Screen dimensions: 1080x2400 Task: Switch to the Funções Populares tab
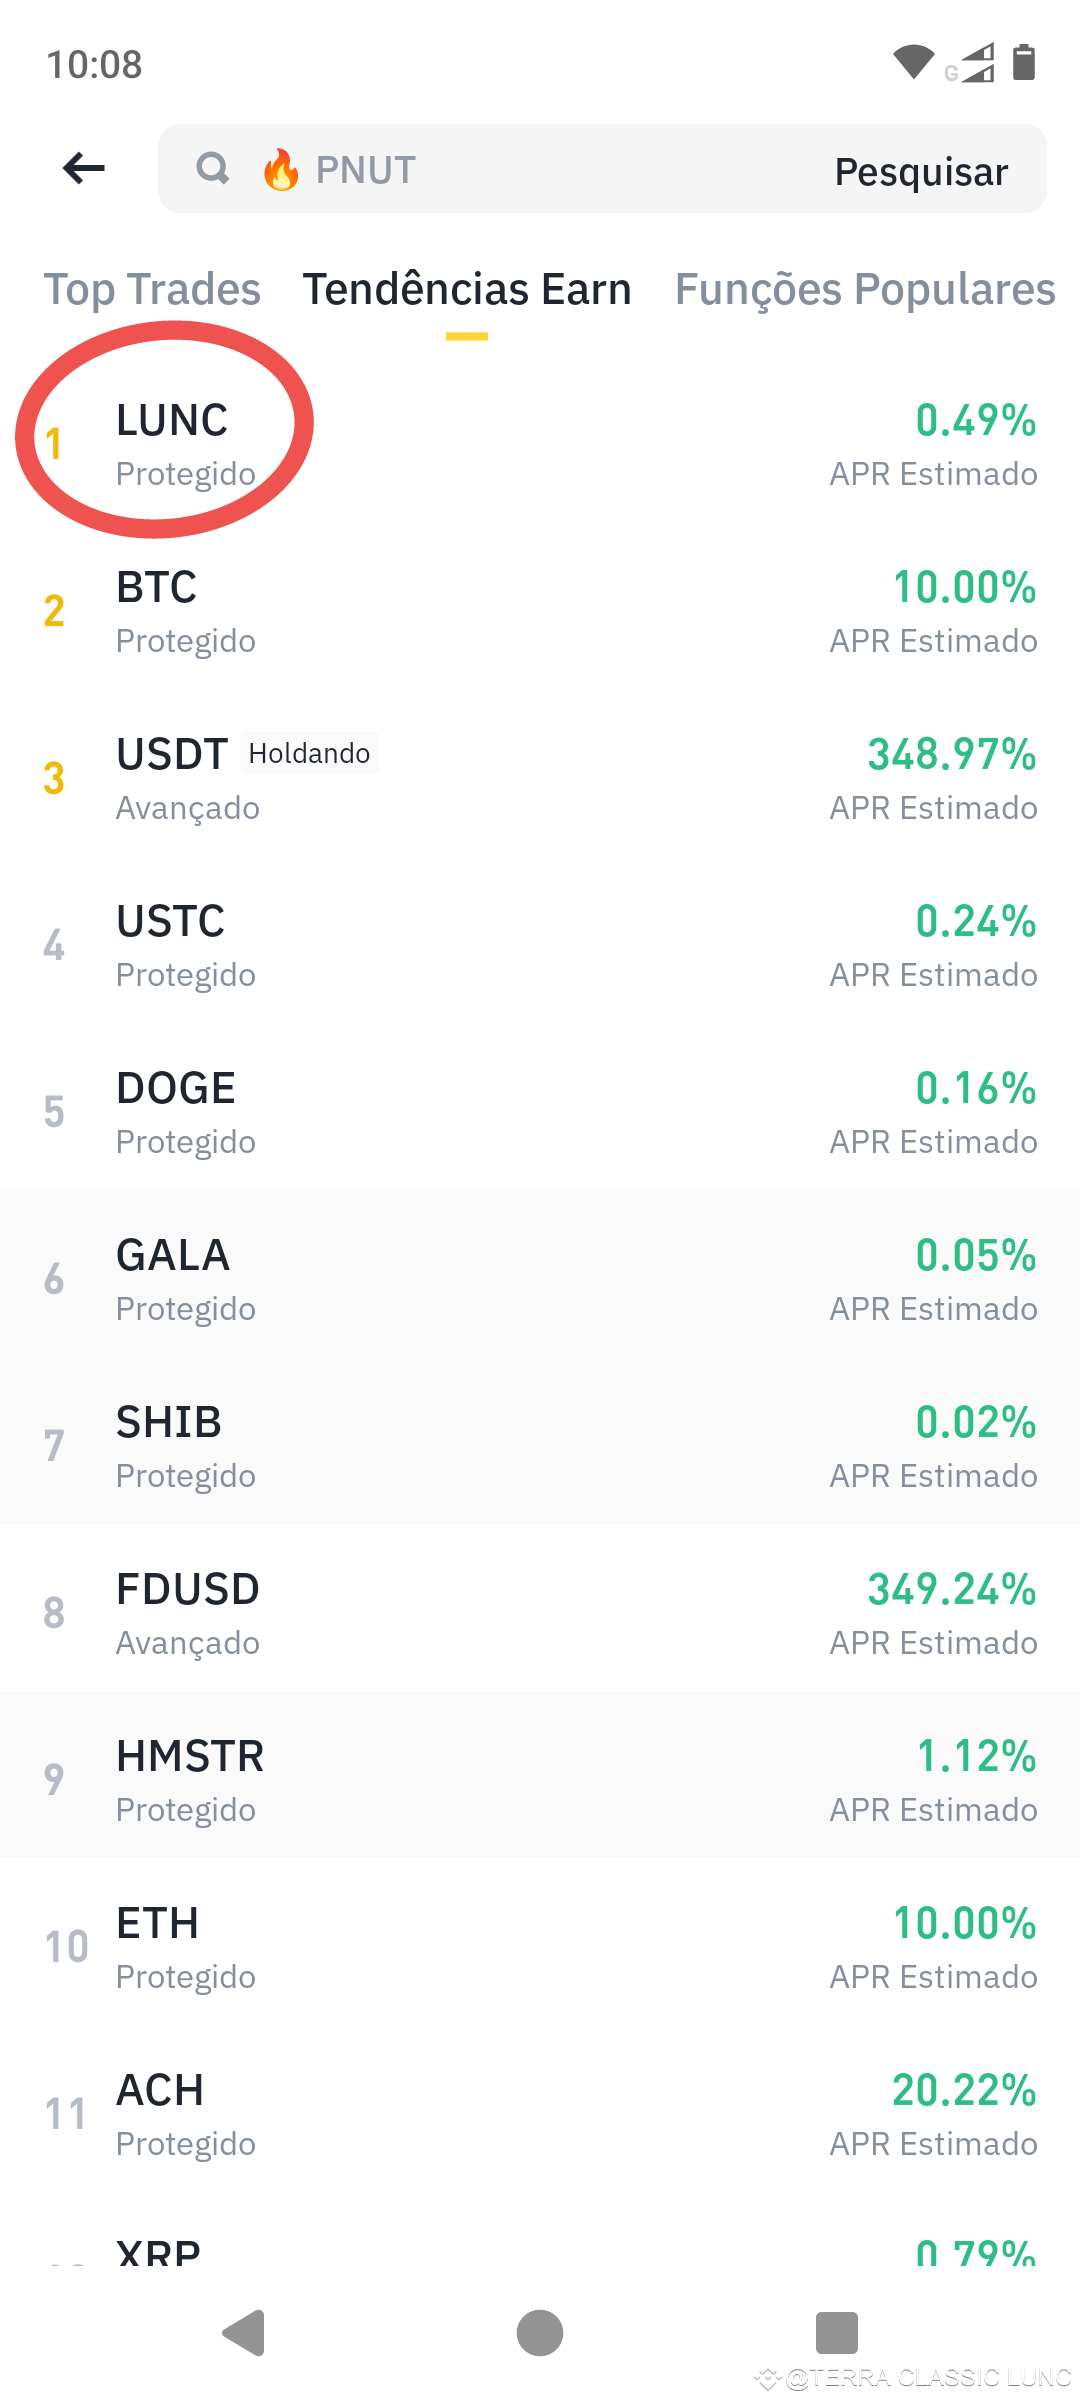865,290
